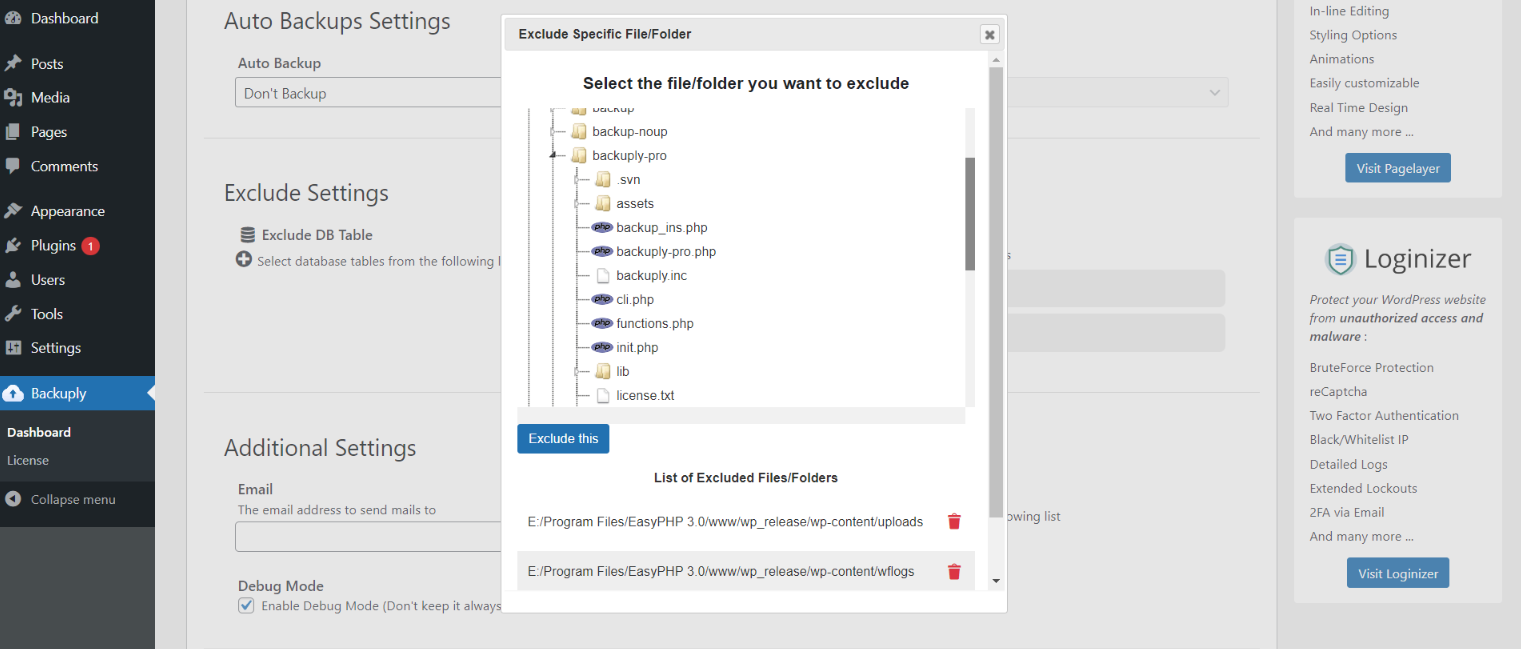Click the Loginizer shield logo
This screenshot has height=649, width=1521.
coord(1340,258)
